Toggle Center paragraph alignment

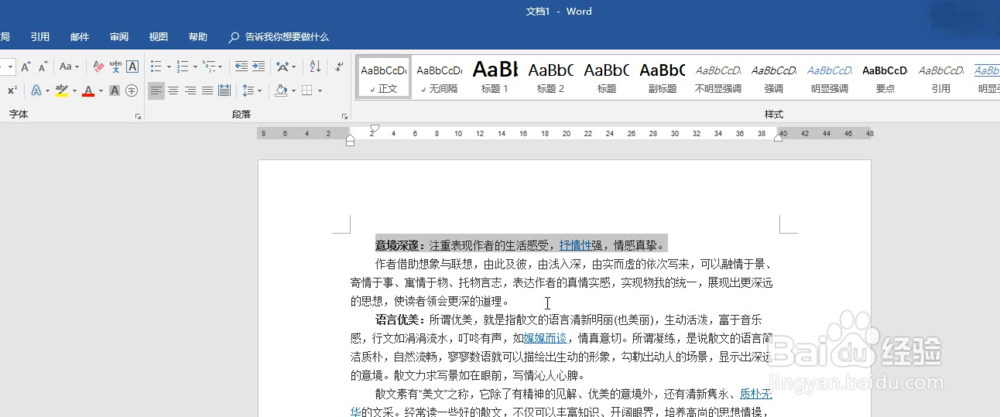pyautogui.click(x=173, y=91)
